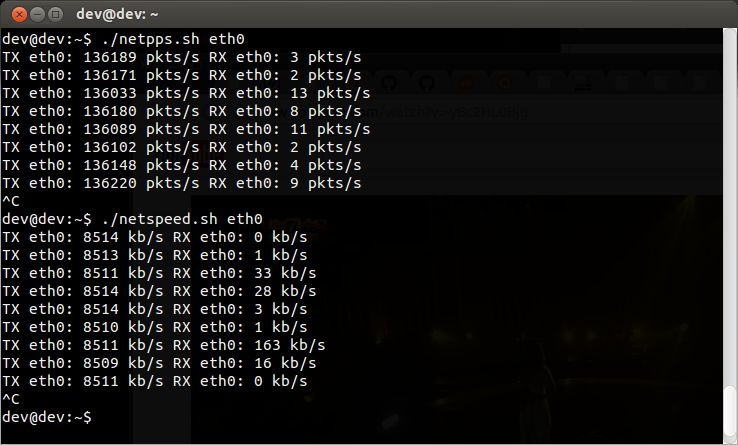This screenshot has height=445, width=738.
Task: Minimize the terminal window
Action: click(x=37, y=15)
